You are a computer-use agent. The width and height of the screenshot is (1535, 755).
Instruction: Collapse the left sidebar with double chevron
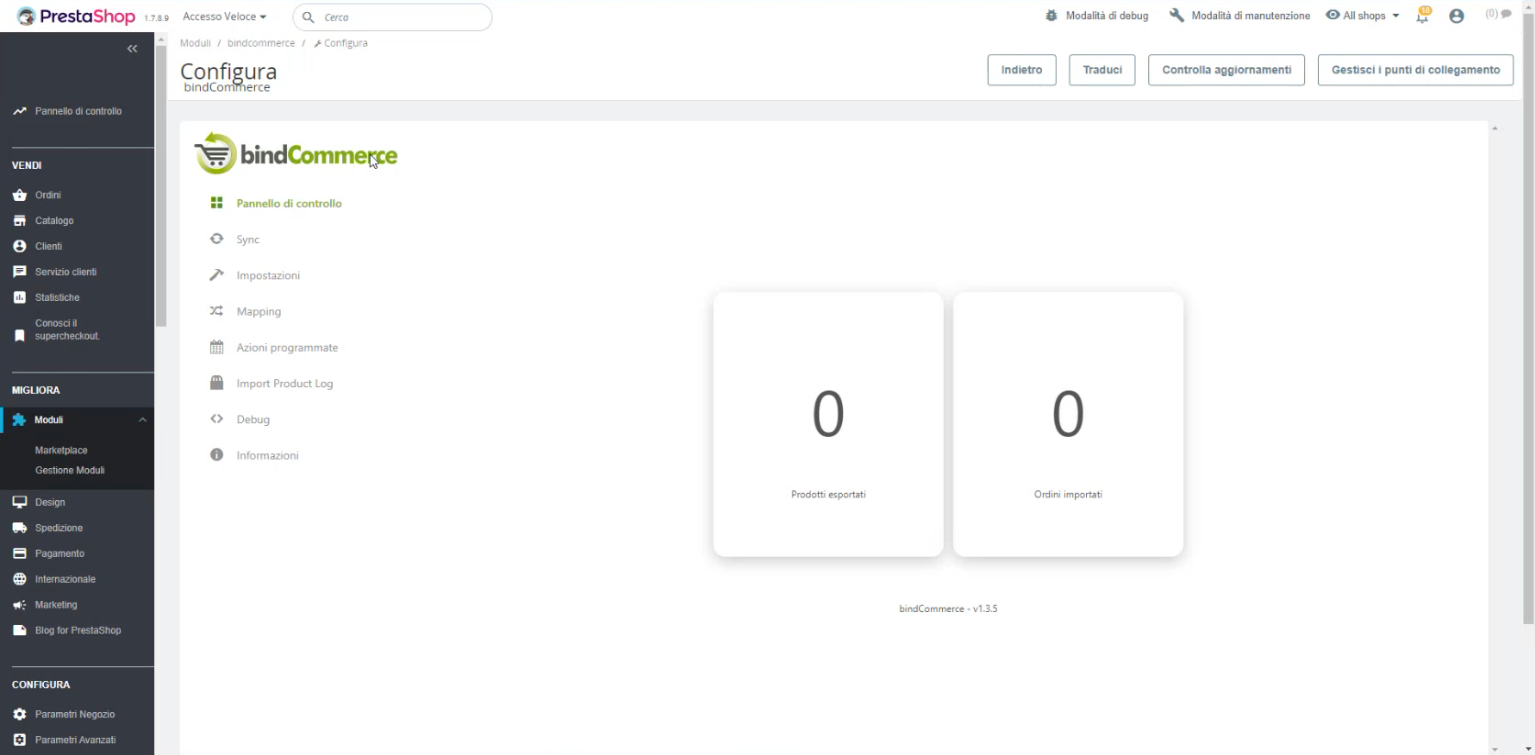click(132, 49)
